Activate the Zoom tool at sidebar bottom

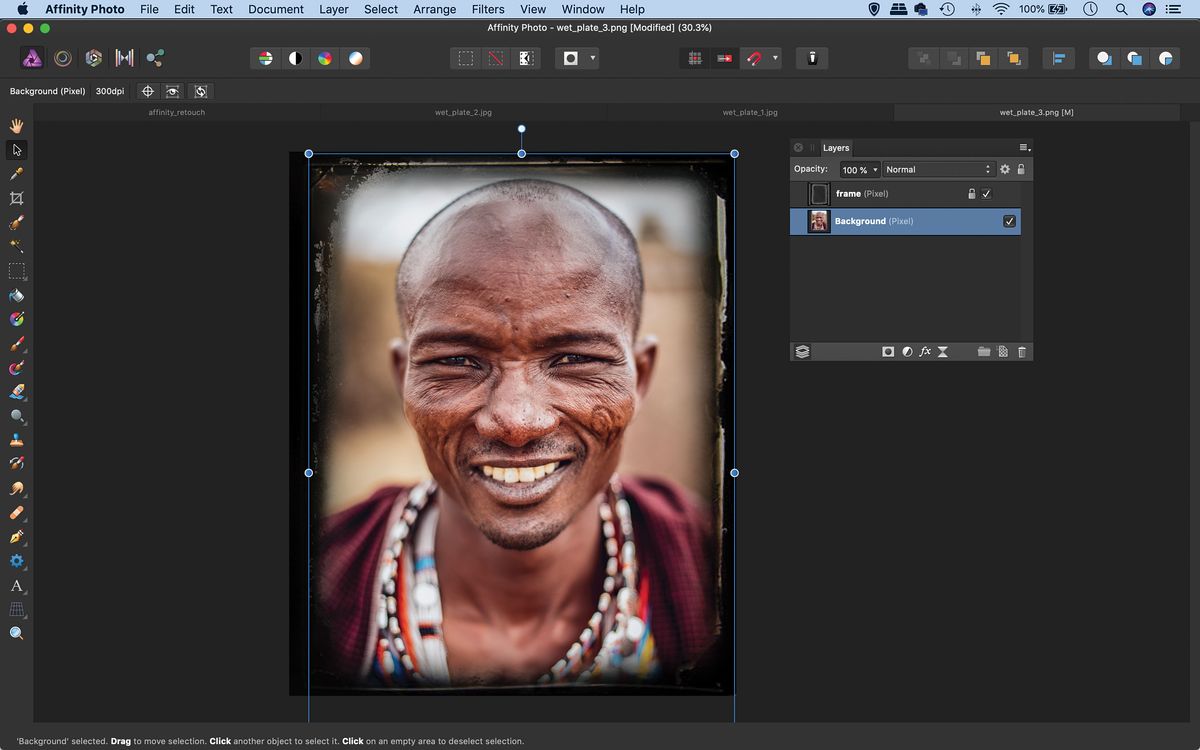(16, 633)
